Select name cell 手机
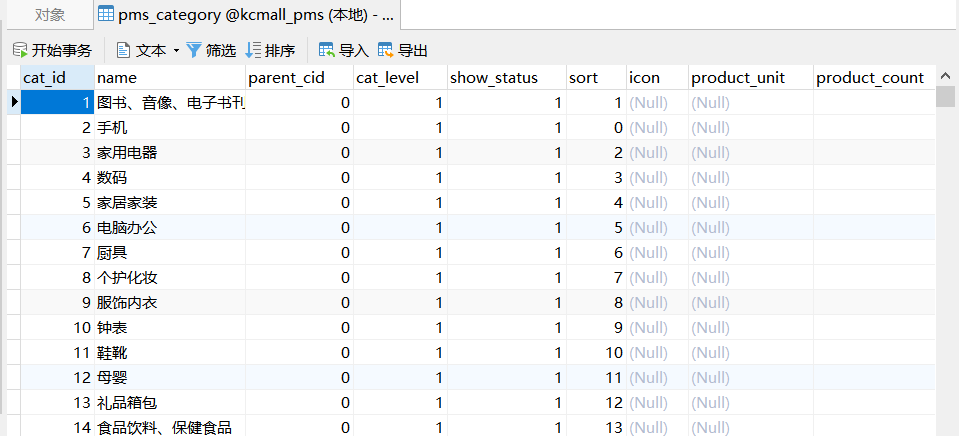 170,127
